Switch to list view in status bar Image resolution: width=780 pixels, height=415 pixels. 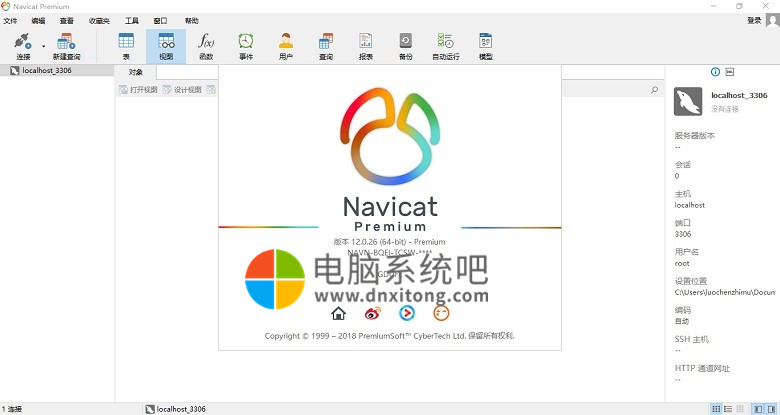pos(729,409)
